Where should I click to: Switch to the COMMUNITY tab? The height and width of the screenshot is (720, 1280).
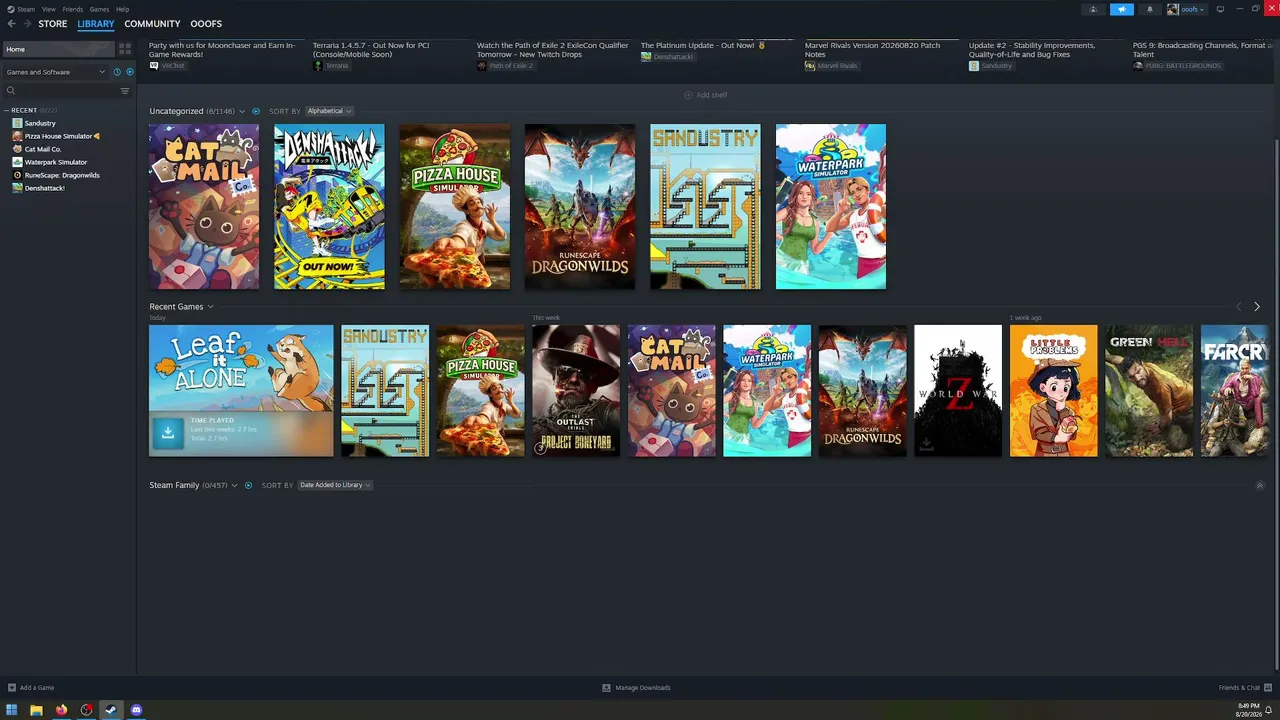pos(152,24)
